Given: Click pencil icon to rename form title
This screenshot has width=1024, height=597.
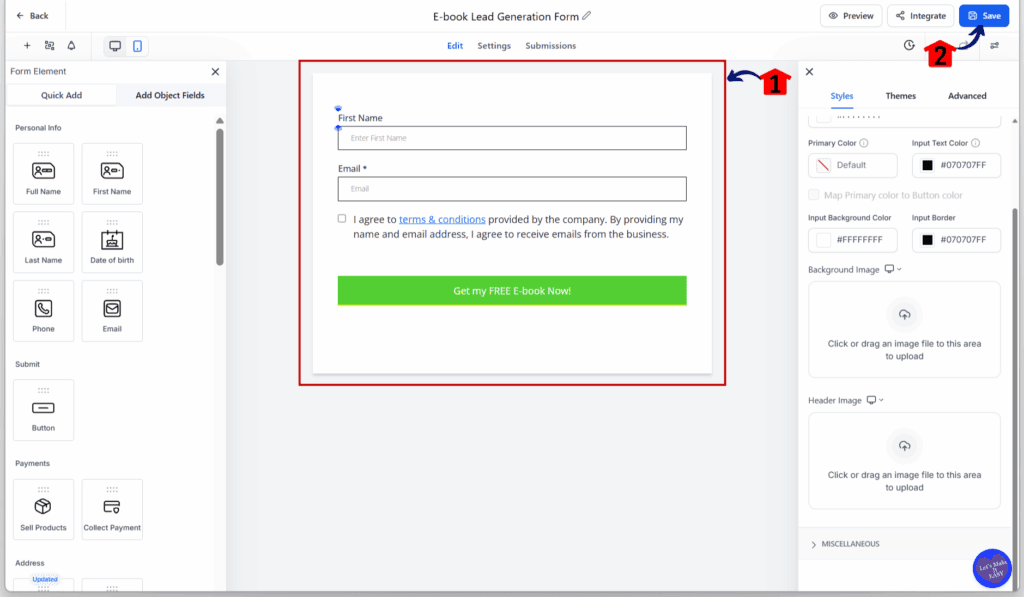Looking at the screenshot, I should pyautogui.click(x=587, y=16).
